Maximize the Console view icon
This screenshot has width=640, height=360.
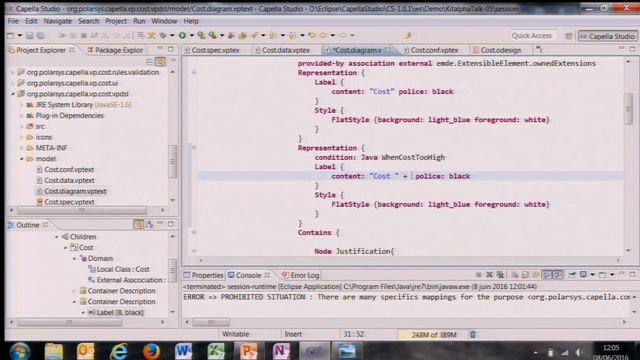[x=632, y=275]
